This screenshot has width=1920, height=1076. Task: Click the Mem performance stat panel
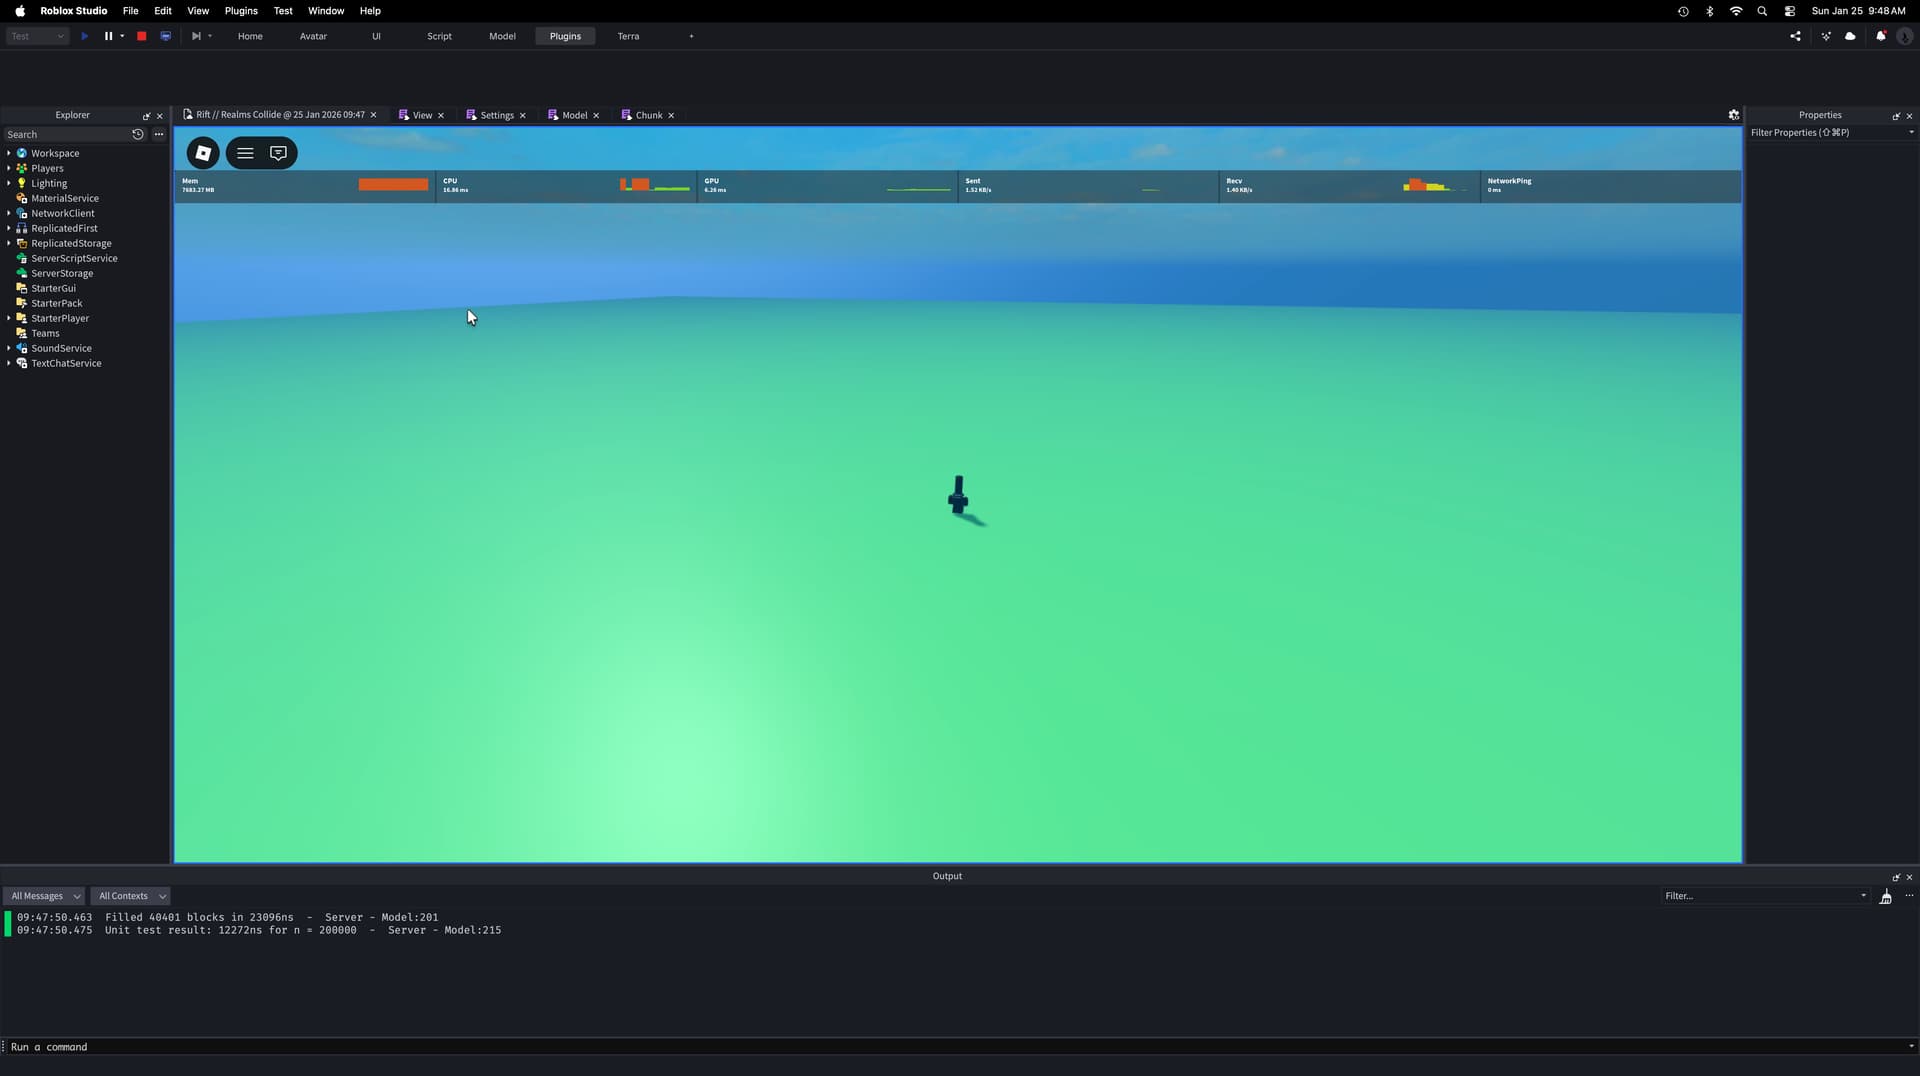[x=305, y=186]
